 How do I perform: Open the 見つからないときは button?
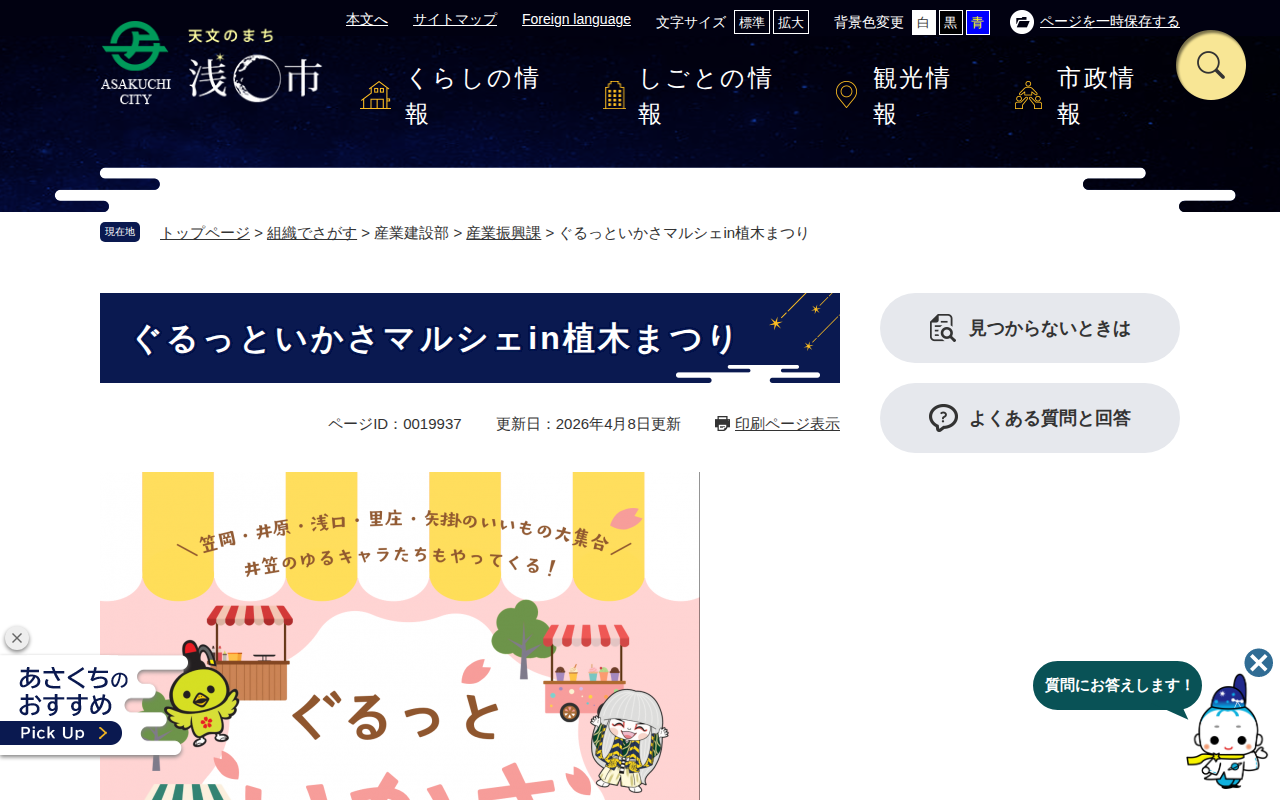(x=1030, y=328)
